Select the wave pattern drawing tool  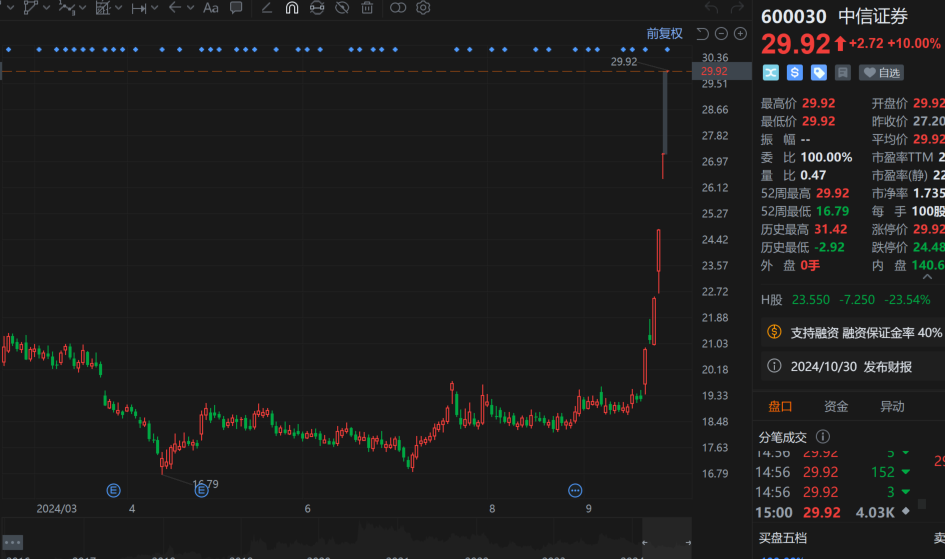coord(66,8)
